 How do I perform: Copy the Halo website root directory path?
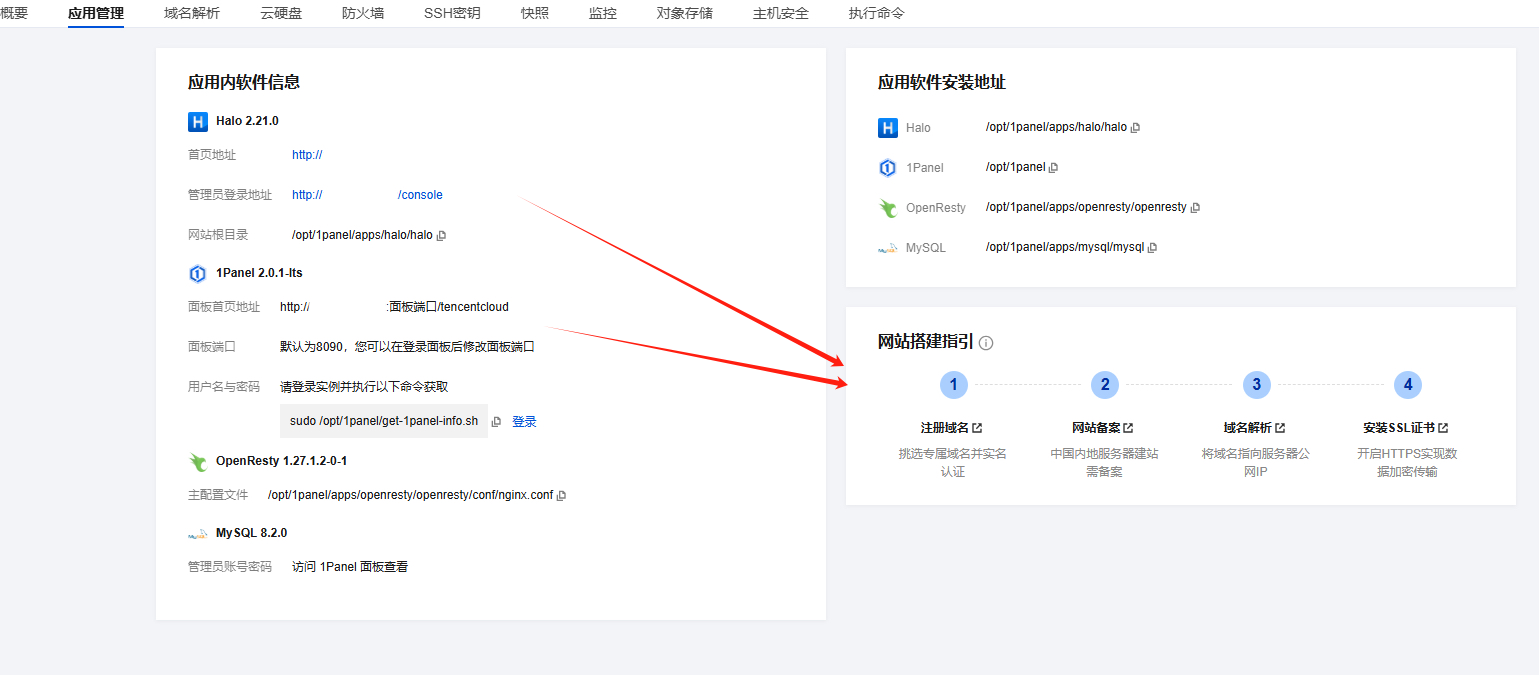tap(442, 236)
